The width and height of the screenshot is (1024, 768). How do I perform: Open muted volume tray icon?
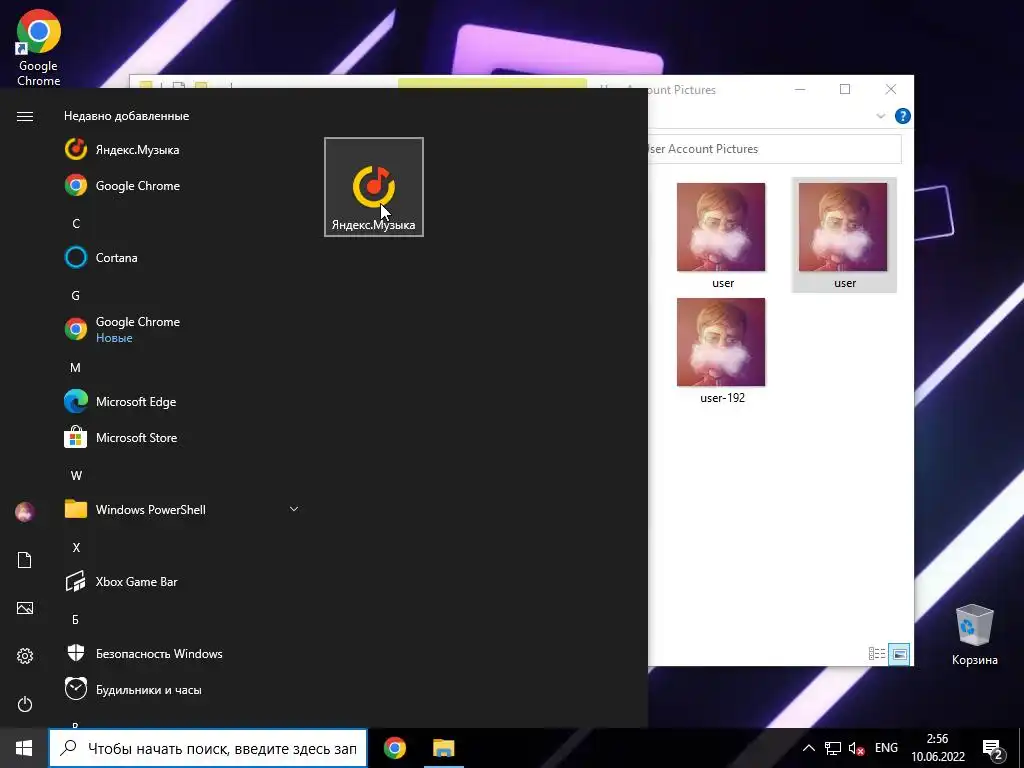(x=856, y=748)
